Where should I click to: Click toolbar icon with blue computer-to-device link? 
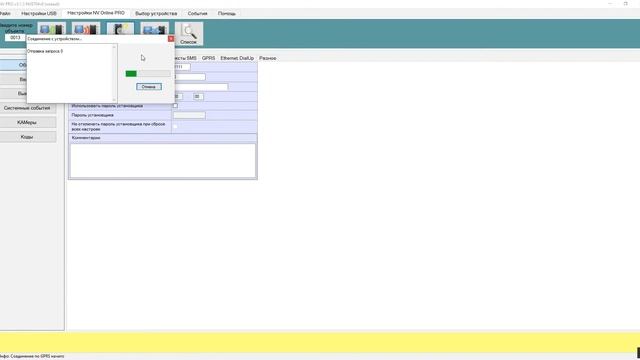click(x=155, y=29)
